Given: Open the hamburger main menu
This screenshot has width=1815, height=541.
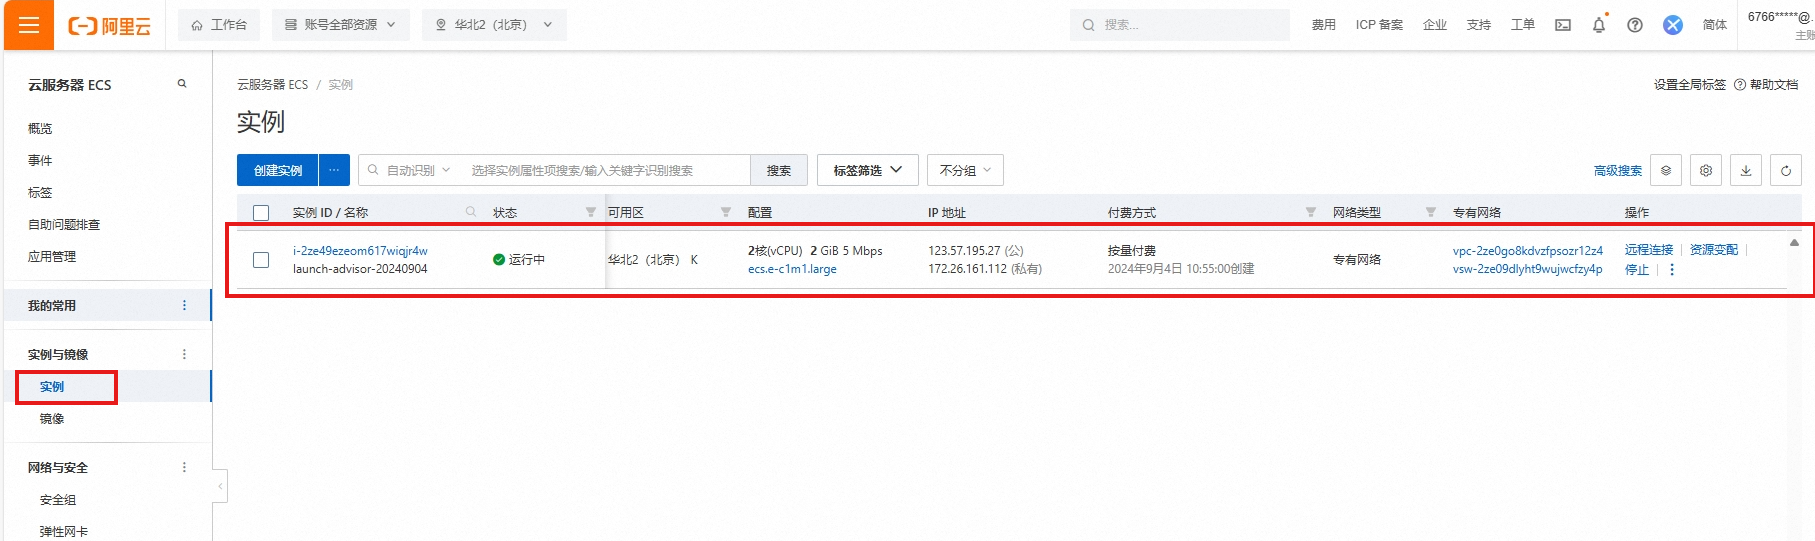Looking at the screenshot, I should click(x=29, y=25).
